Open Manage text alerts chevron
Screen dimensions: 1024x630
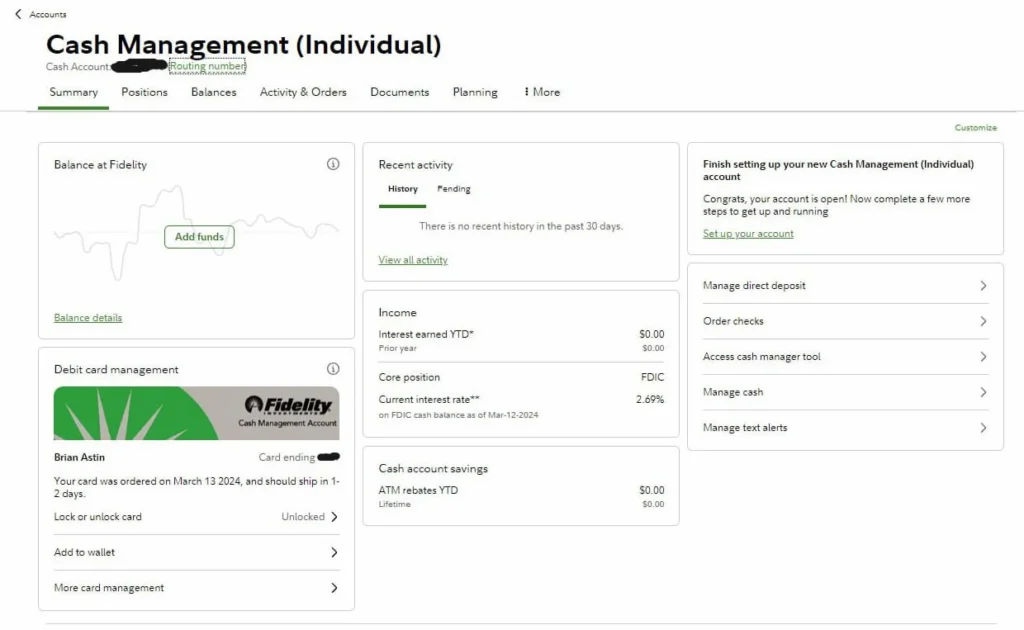pyautogui.click(x=983, y=428)
